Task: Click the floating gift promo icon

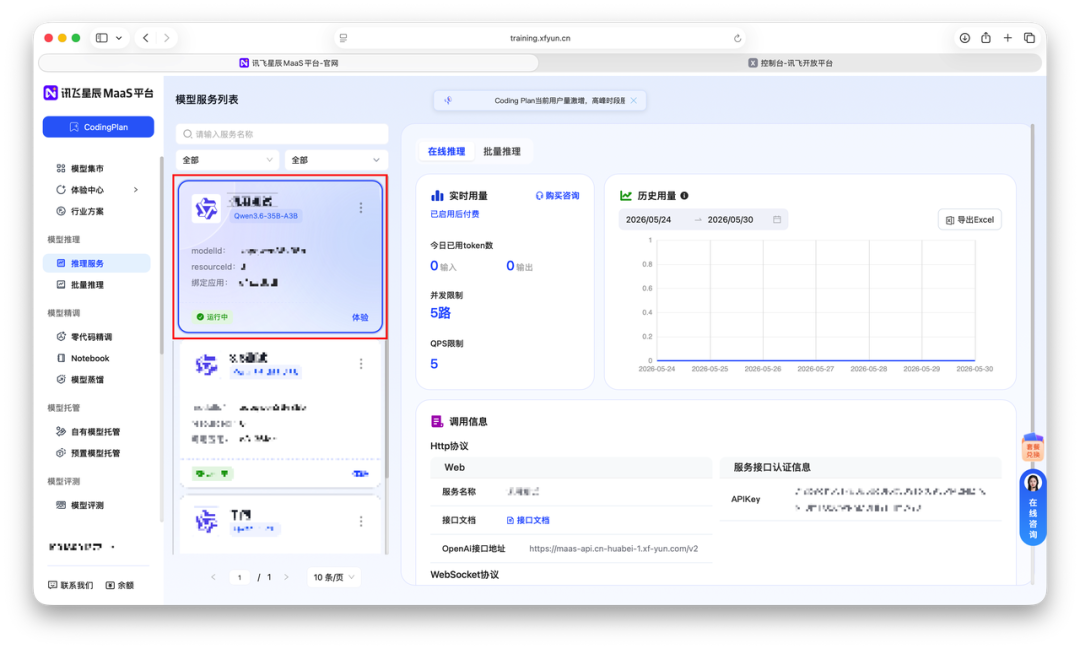Action: [1032, 449]
